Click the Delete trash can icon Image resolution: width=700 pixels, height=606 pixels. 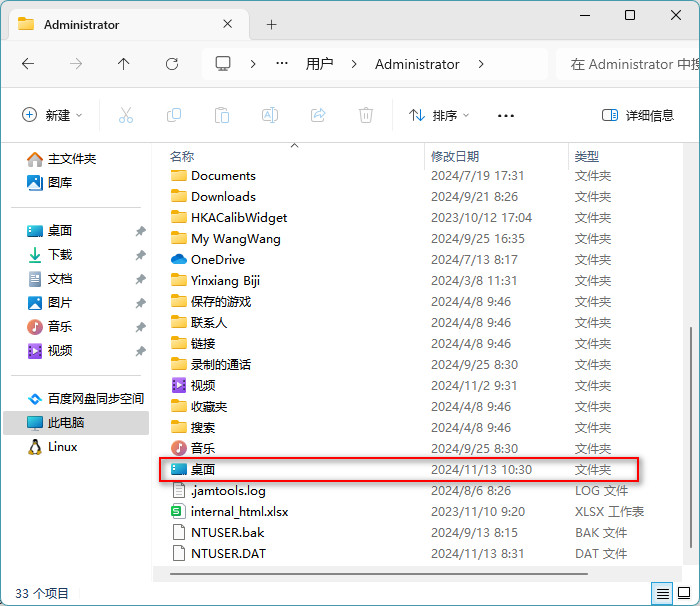366,115
